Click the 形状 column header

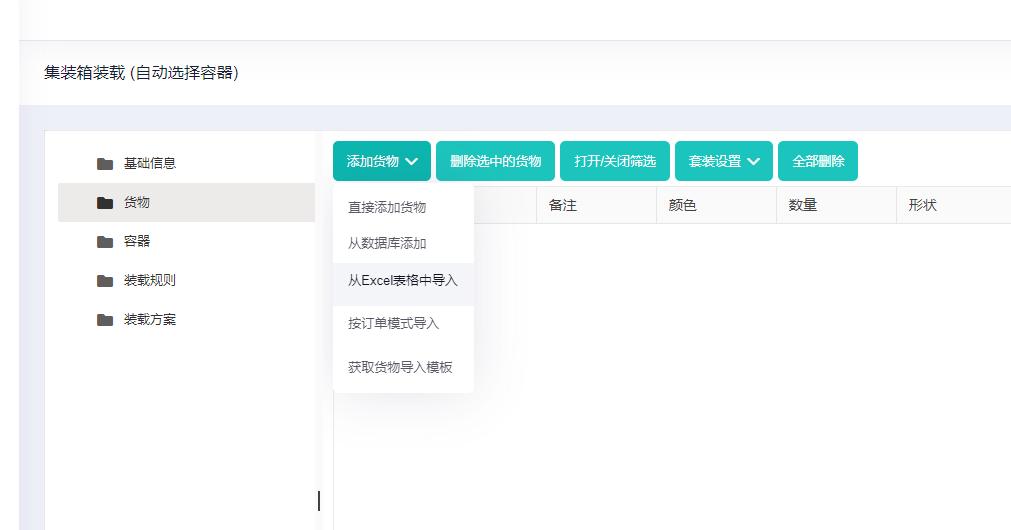tap(954, 205)
